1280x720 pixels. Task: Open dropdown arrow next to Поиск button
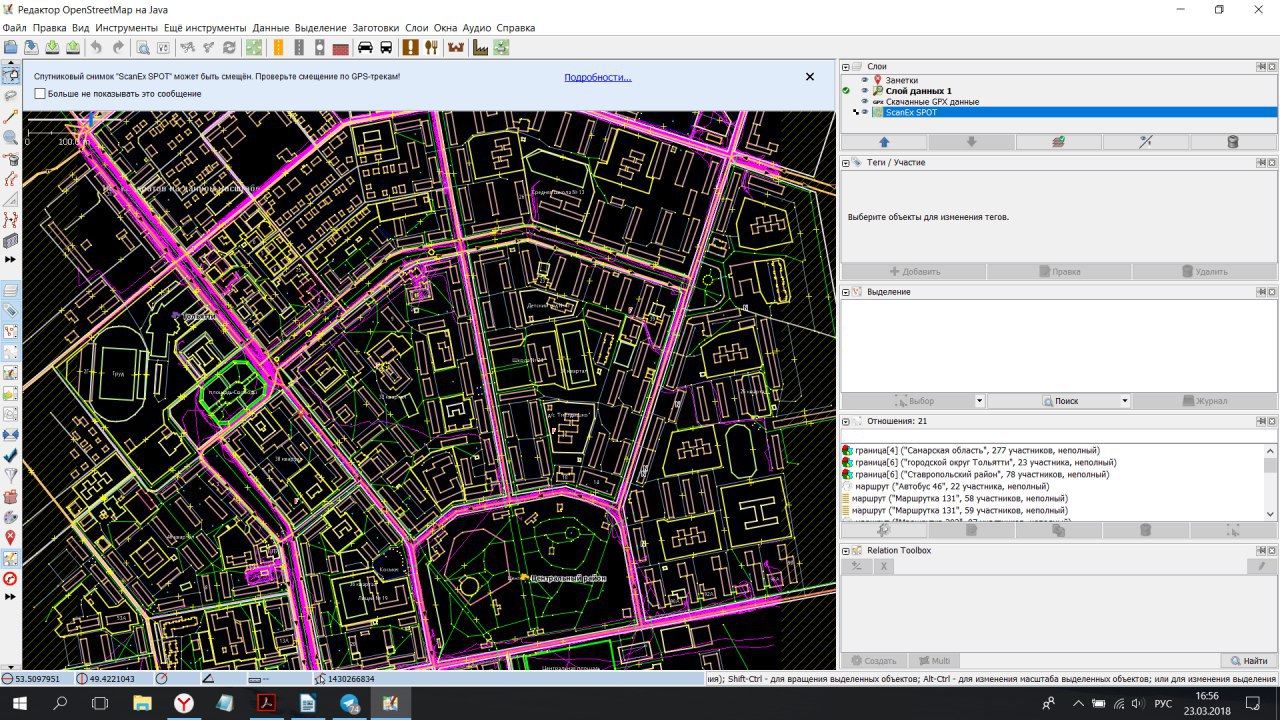point(1125,401)
